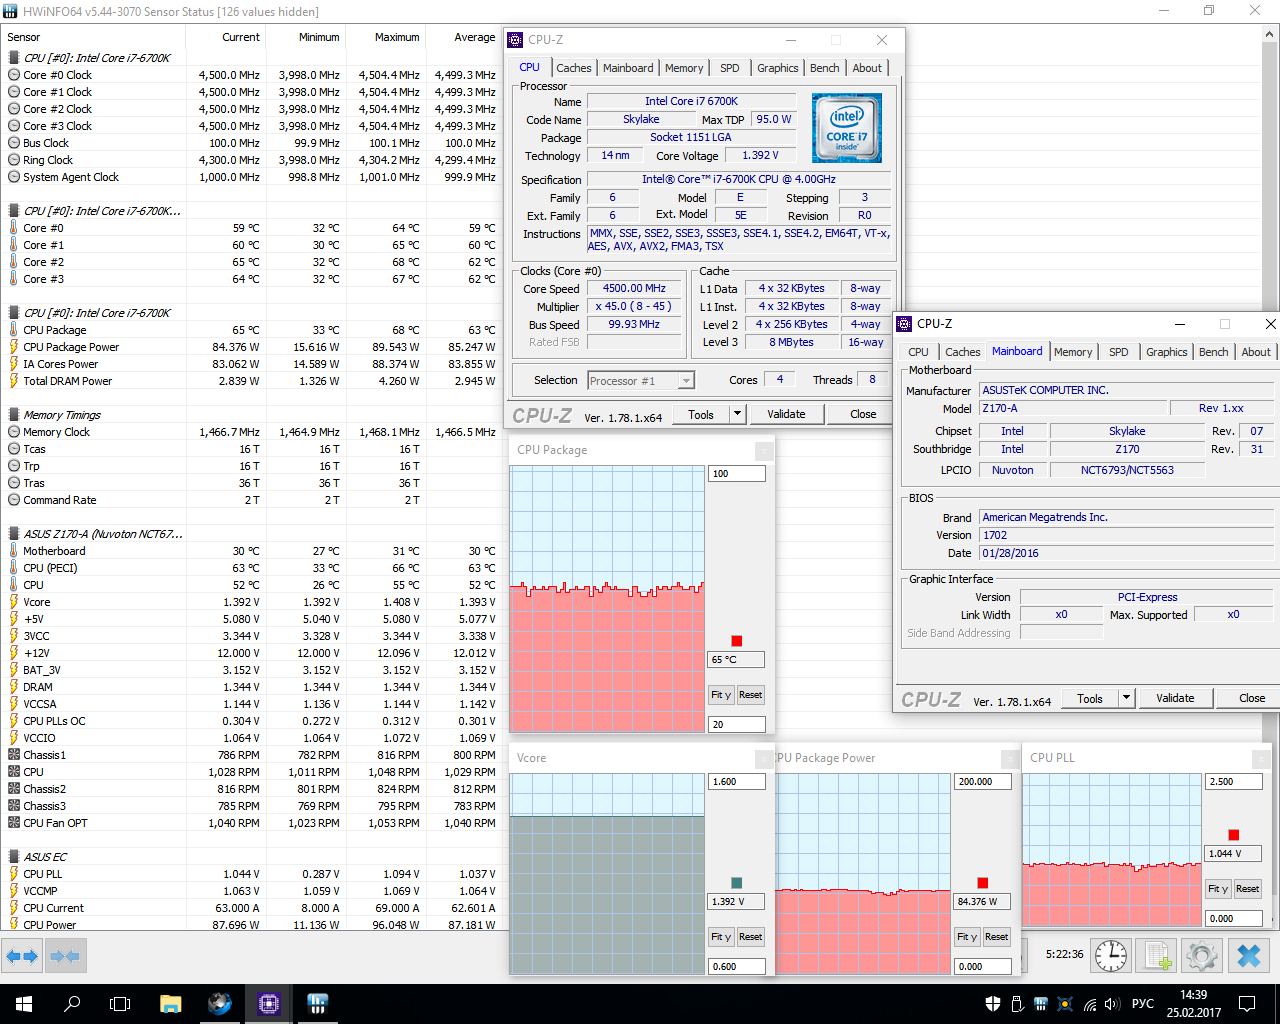The height and width of the screenshot is (1024, 1280).
Task: Switch to Caches tab in front CPU-Z window
Action: [x=962, y=352]
